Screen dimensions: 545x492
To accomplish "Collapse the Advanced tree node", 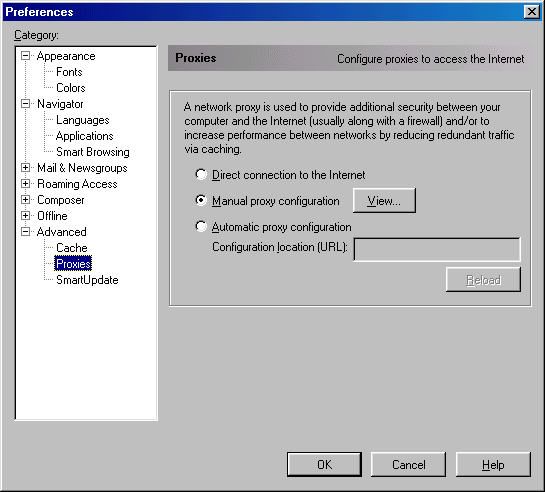I will click(25, 231).
